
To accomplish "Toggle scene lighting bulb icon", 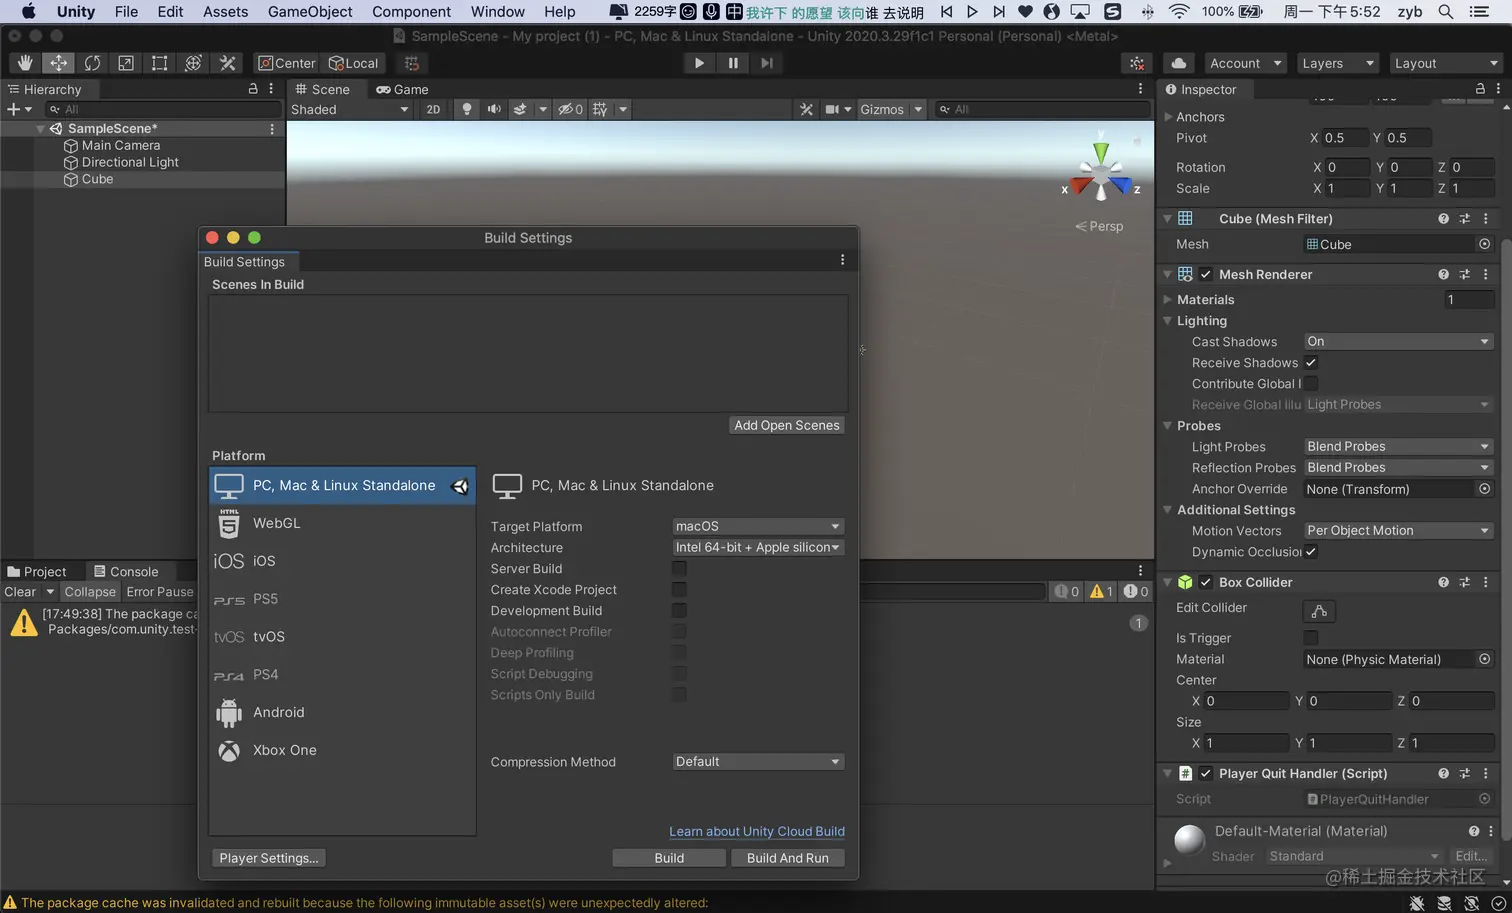I will point(466,109).
